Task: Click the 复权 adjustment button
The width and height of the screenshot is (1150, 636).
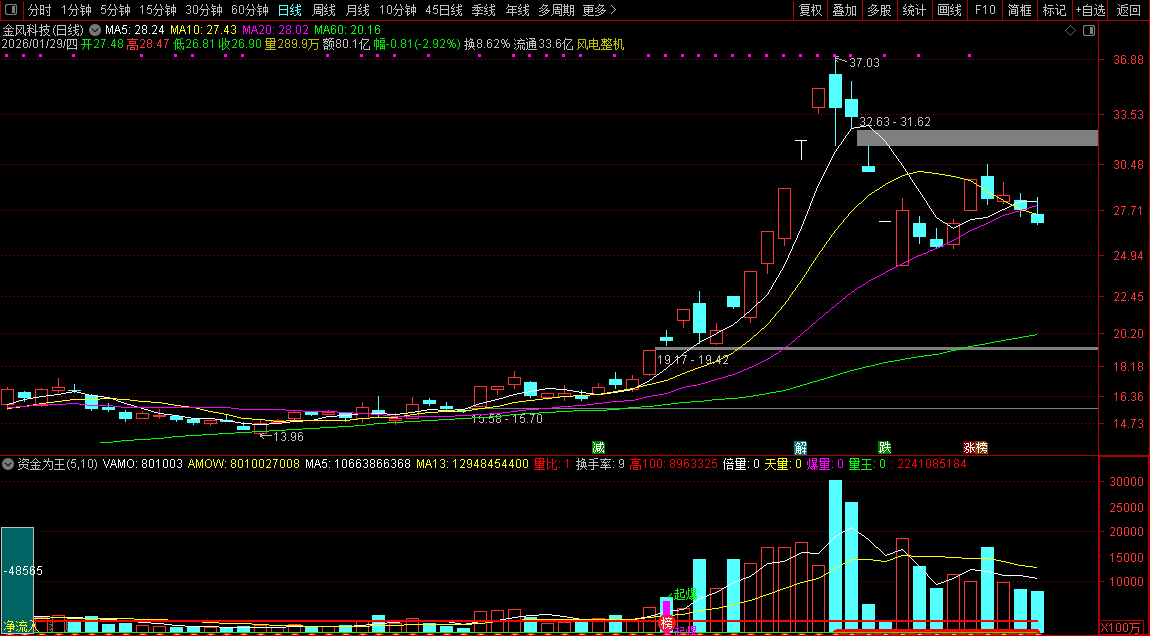Action: pos(810,10)
